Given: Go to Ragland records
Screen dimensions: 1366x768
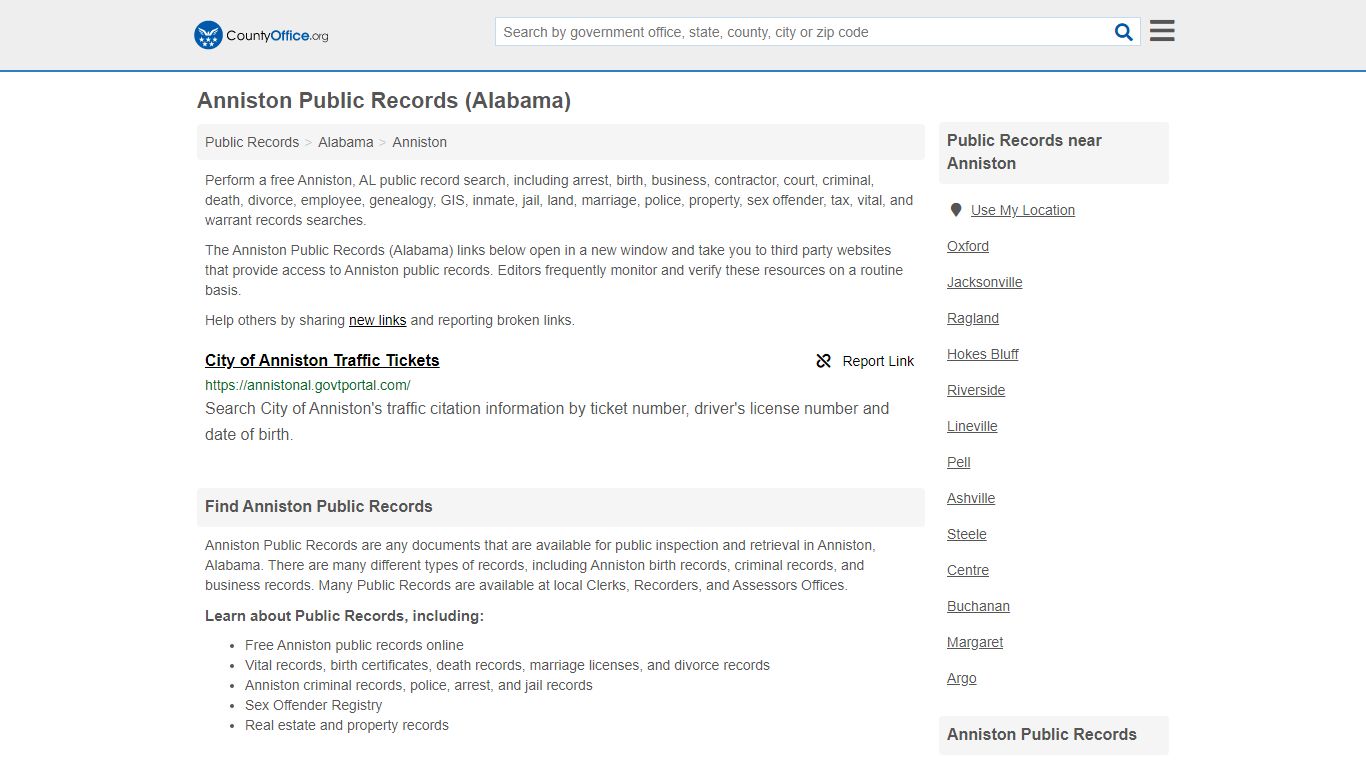Looking at the screenshot, I should pos(973,318).
